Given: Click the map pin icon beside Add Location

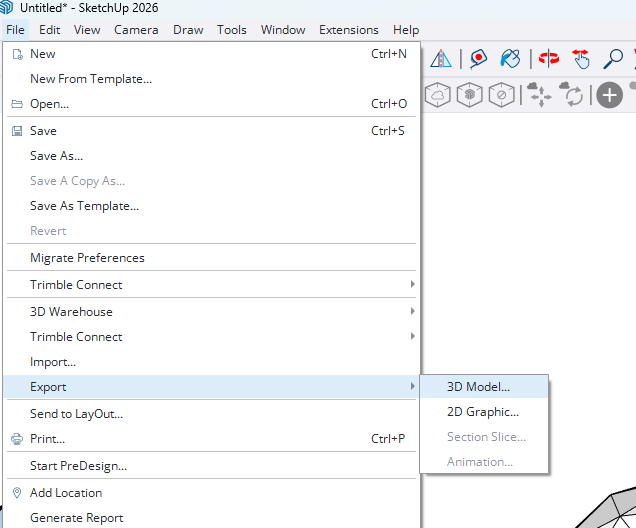Looking at the screenshot, I should [17, 493].
